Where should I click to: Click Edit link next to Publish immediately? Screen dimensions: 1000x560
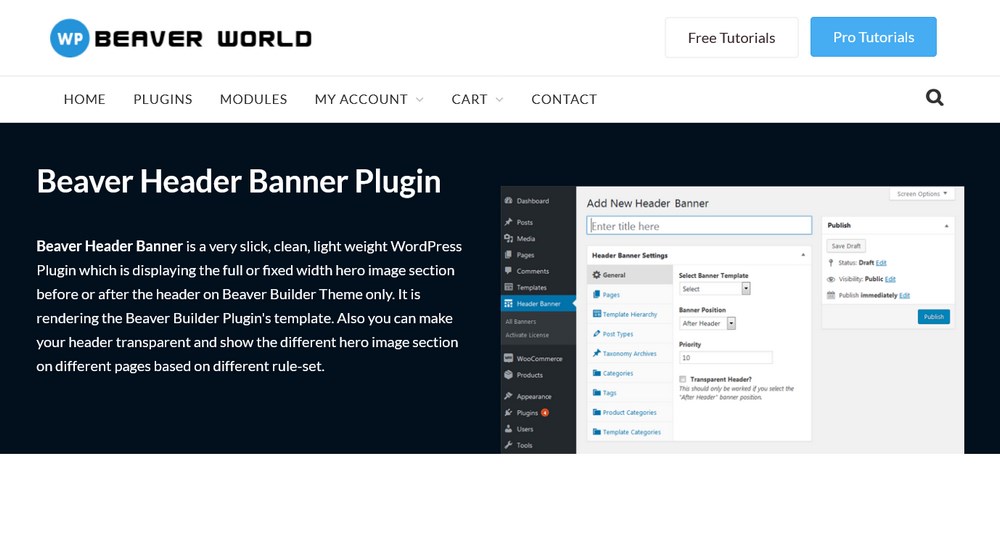pos(904,295)
